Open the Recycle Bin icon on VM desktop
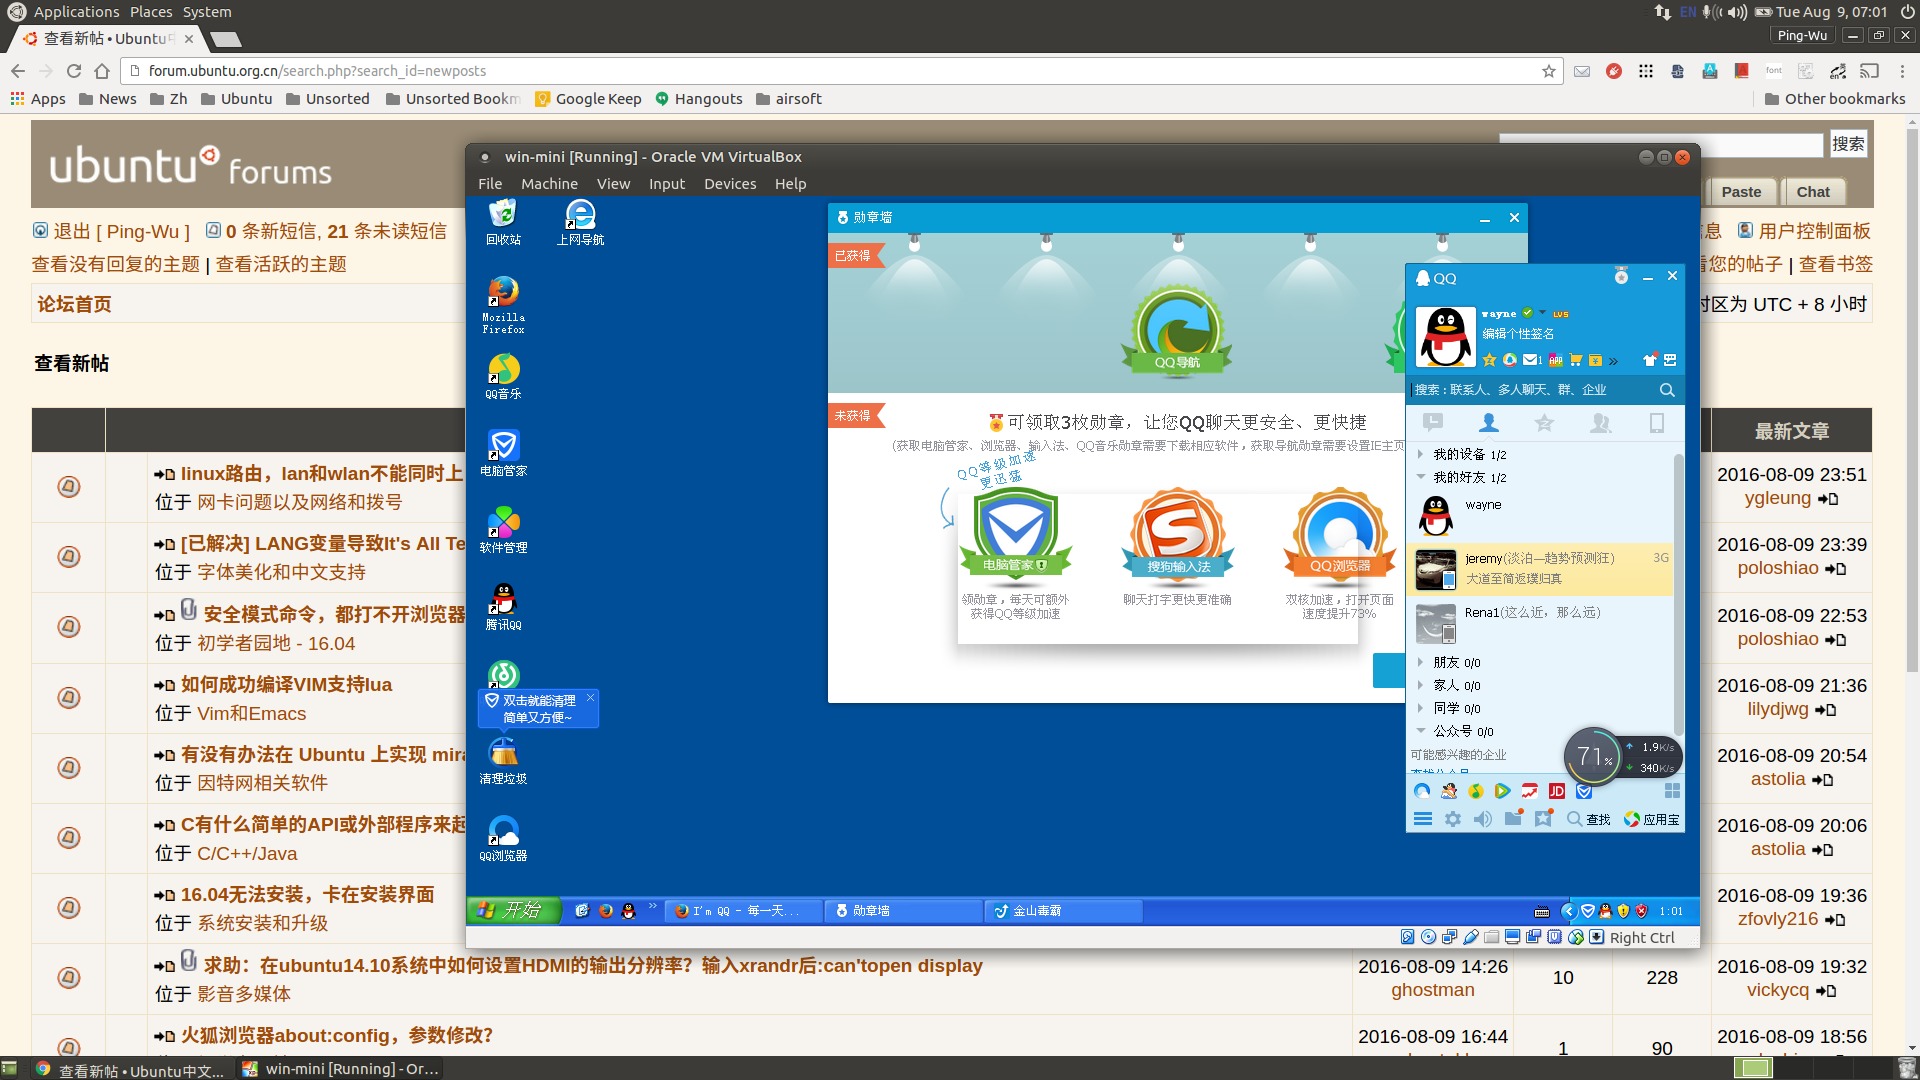The width and height of the screenshot is (1920, 1080). click(503, 222)
